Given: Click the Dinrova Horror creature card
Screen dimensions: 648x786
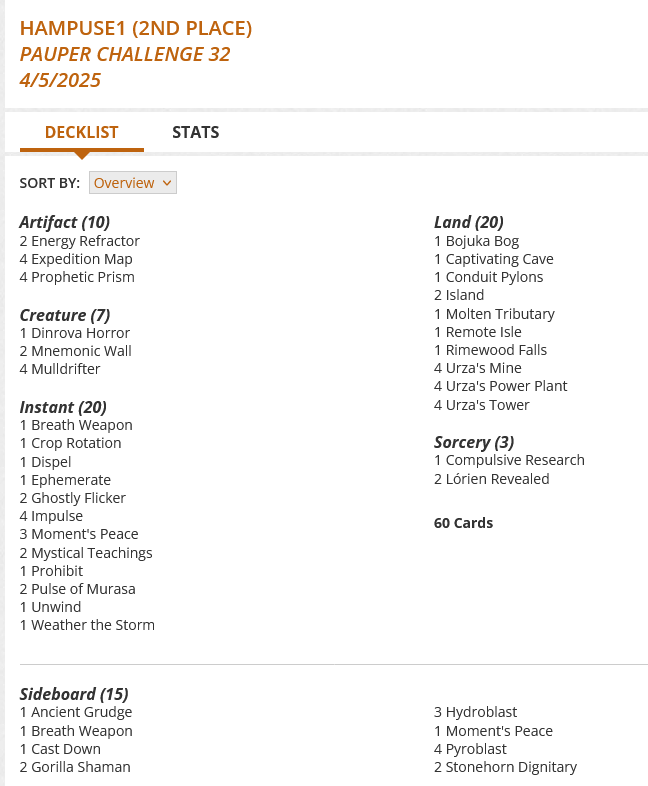Looking at the screenshot, I should [x=80, y=333].
